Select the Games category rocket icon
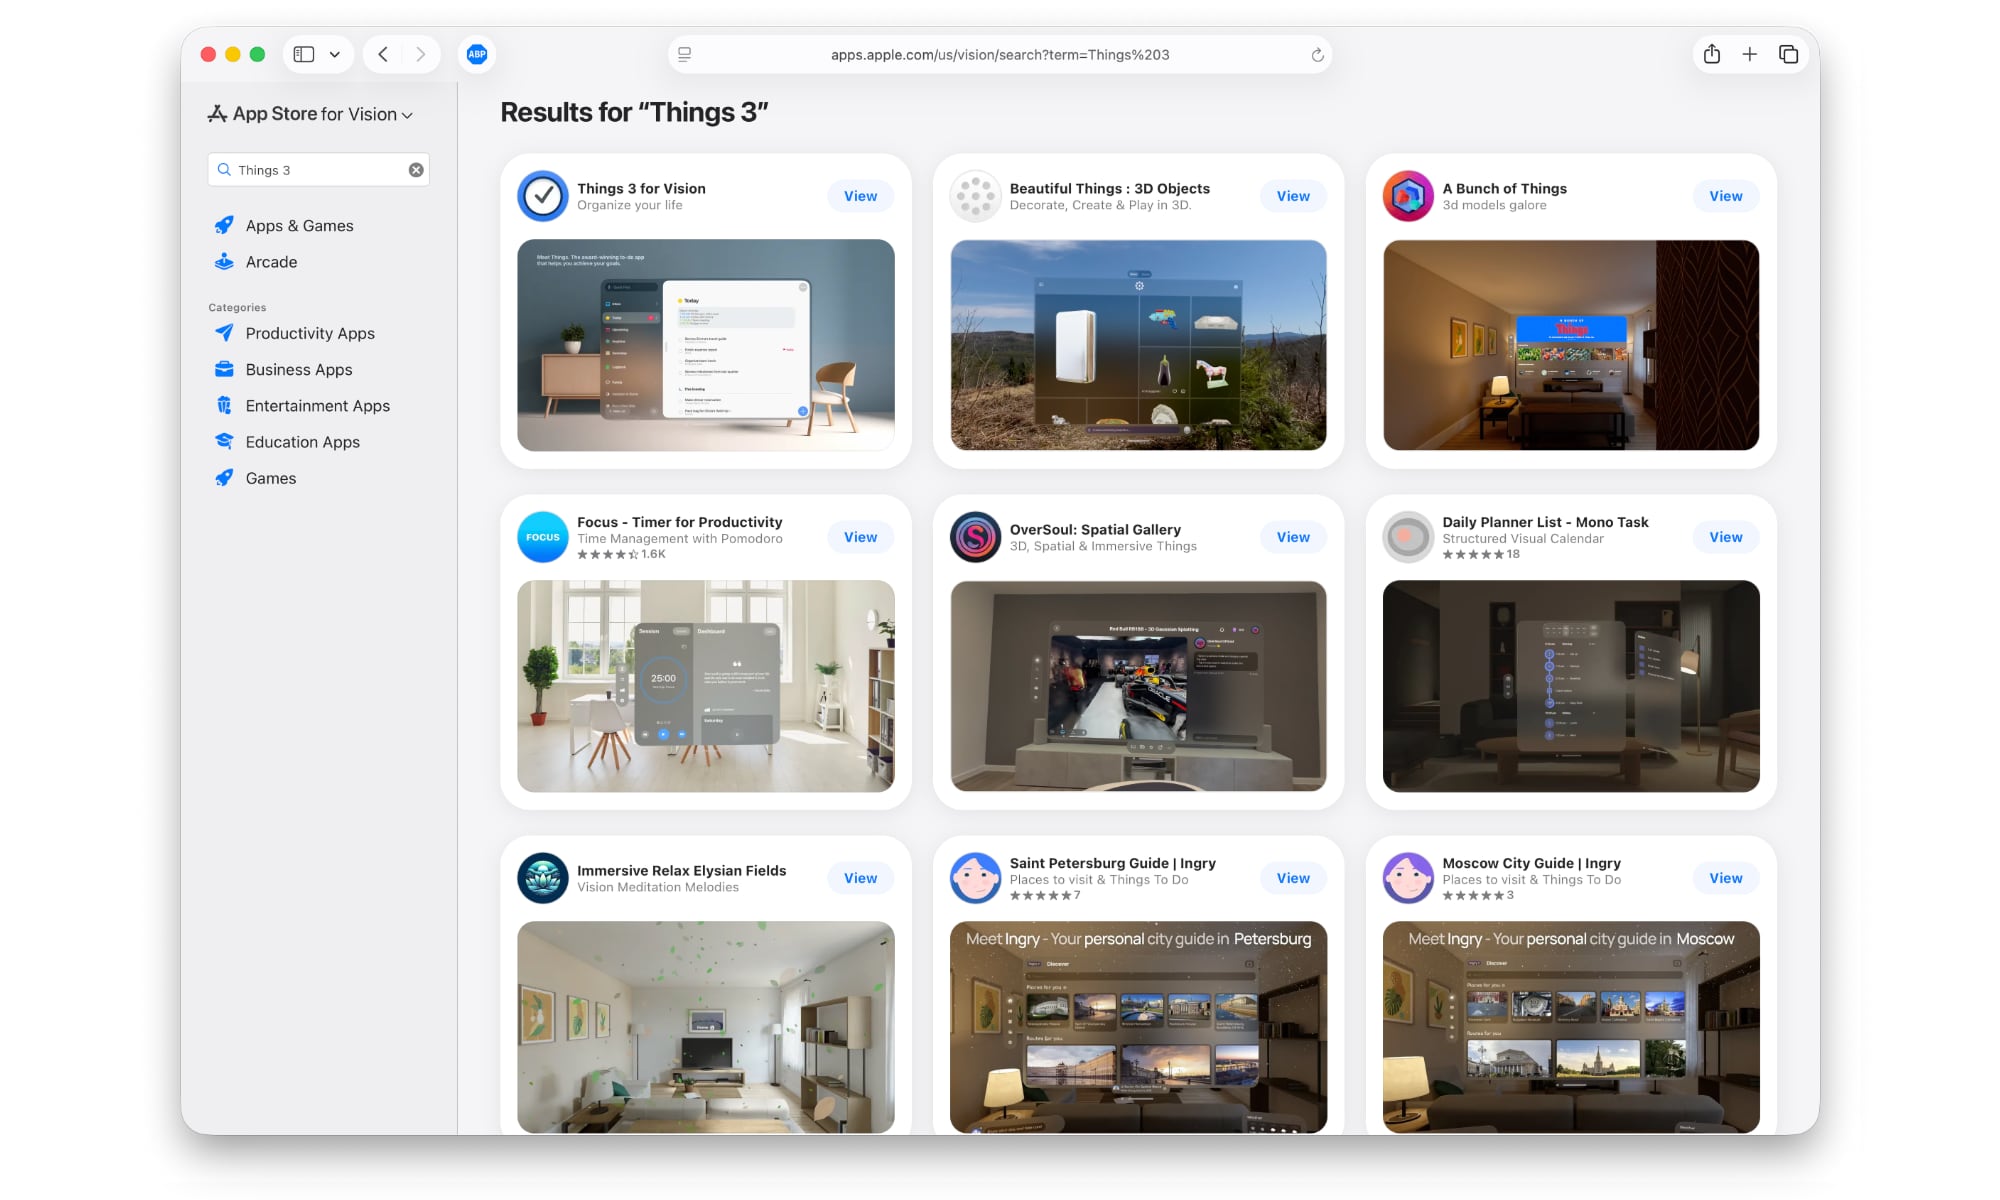2000x1200 pixels. click(x=224, y=477)
